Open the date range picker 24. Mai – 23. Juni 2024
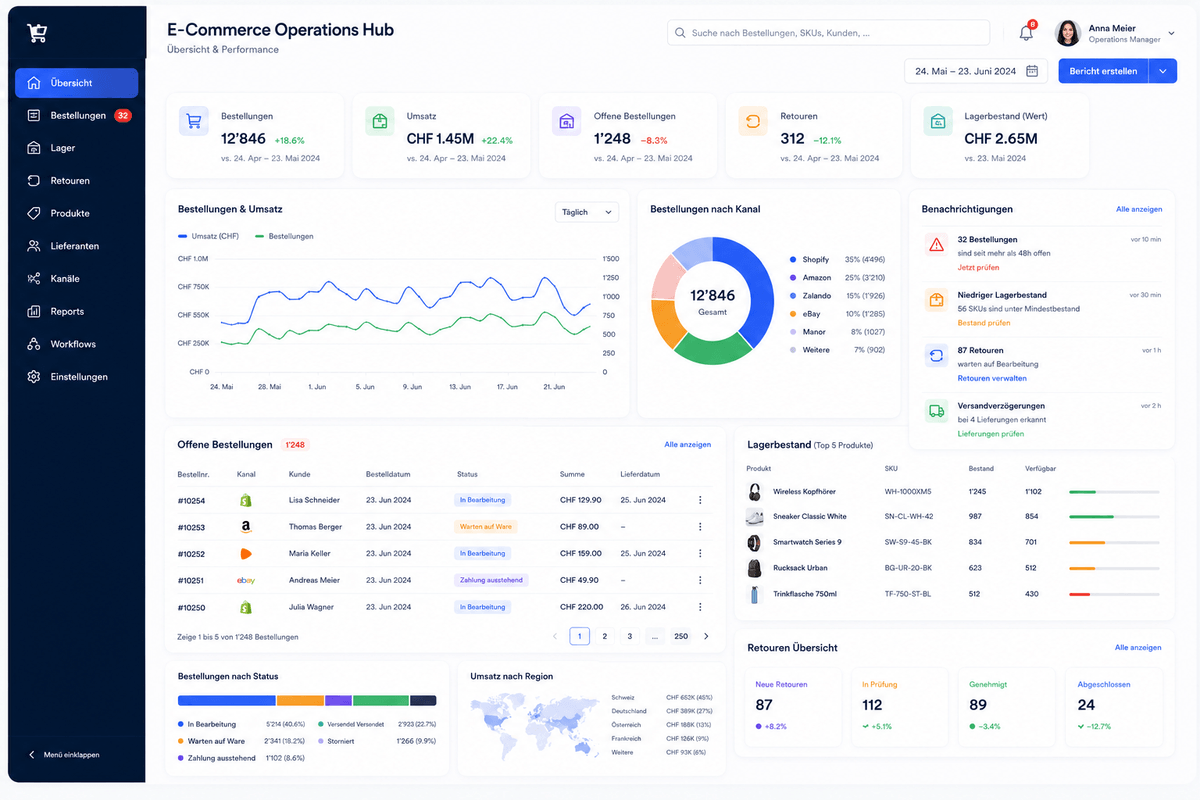This screenshot has height=800, width=1200. [976, 71]
